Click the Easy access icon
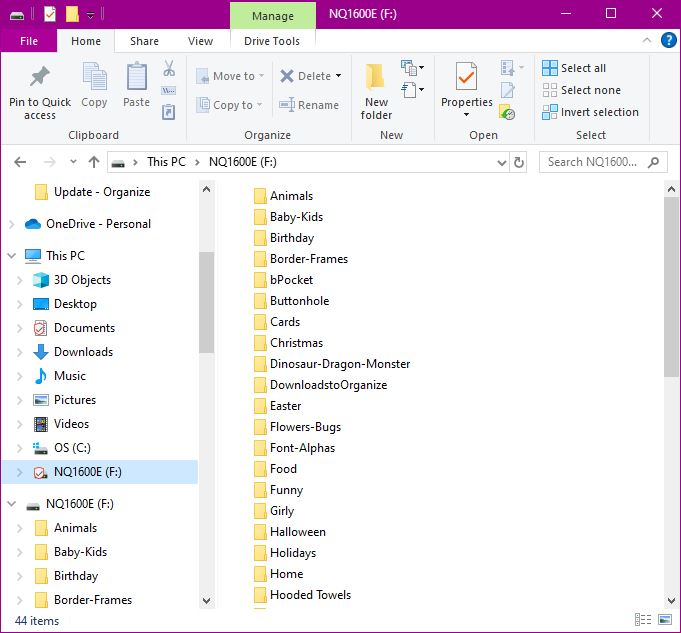This screenshot has width=681, height=633. click(x=412, y=90)
